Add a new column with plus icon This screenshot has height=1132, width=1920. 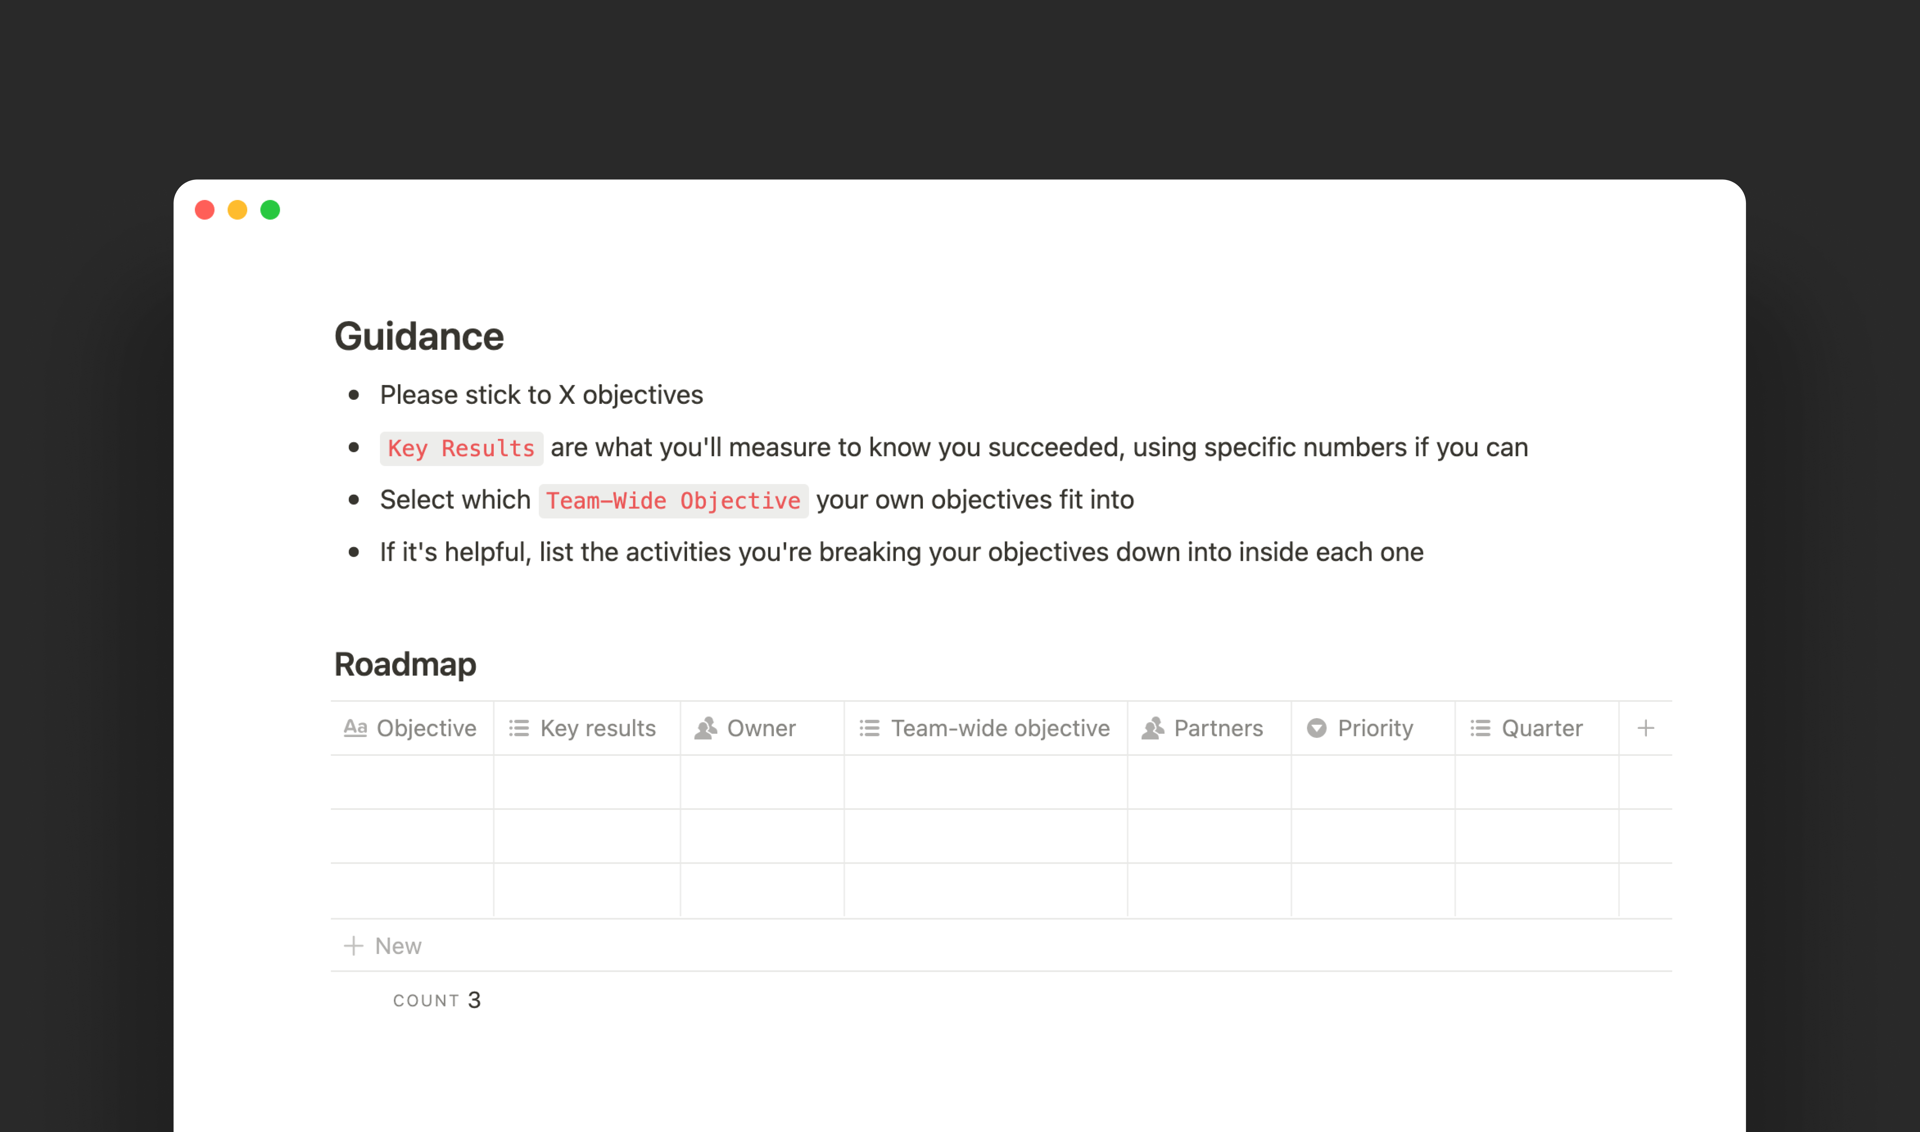coord(1646,728)
